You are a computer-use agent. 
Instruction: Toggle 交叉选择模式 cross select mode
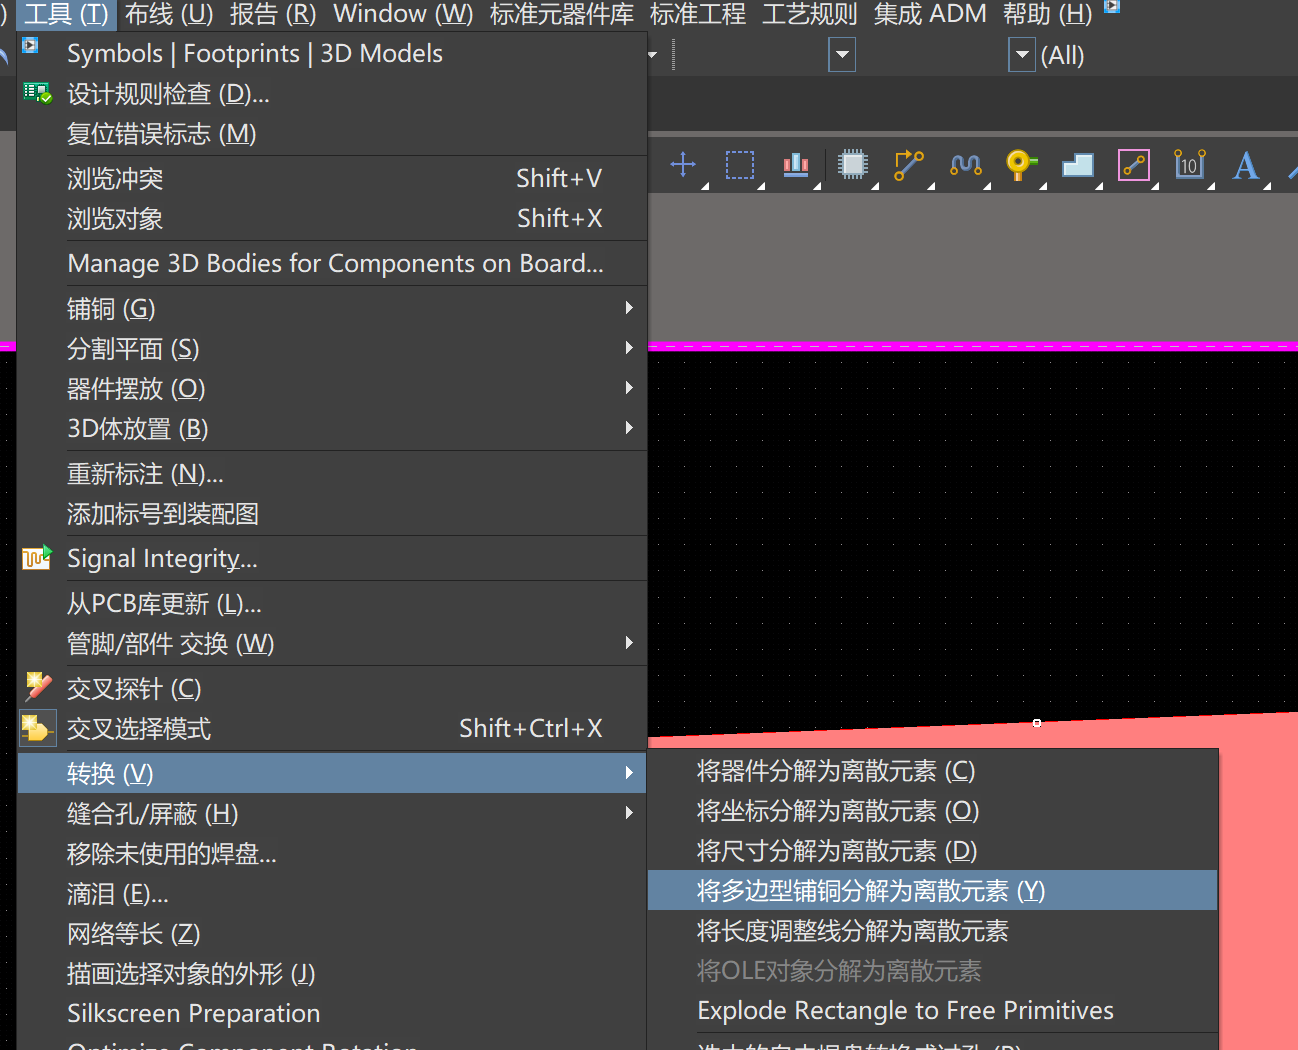tap(138, 729)
